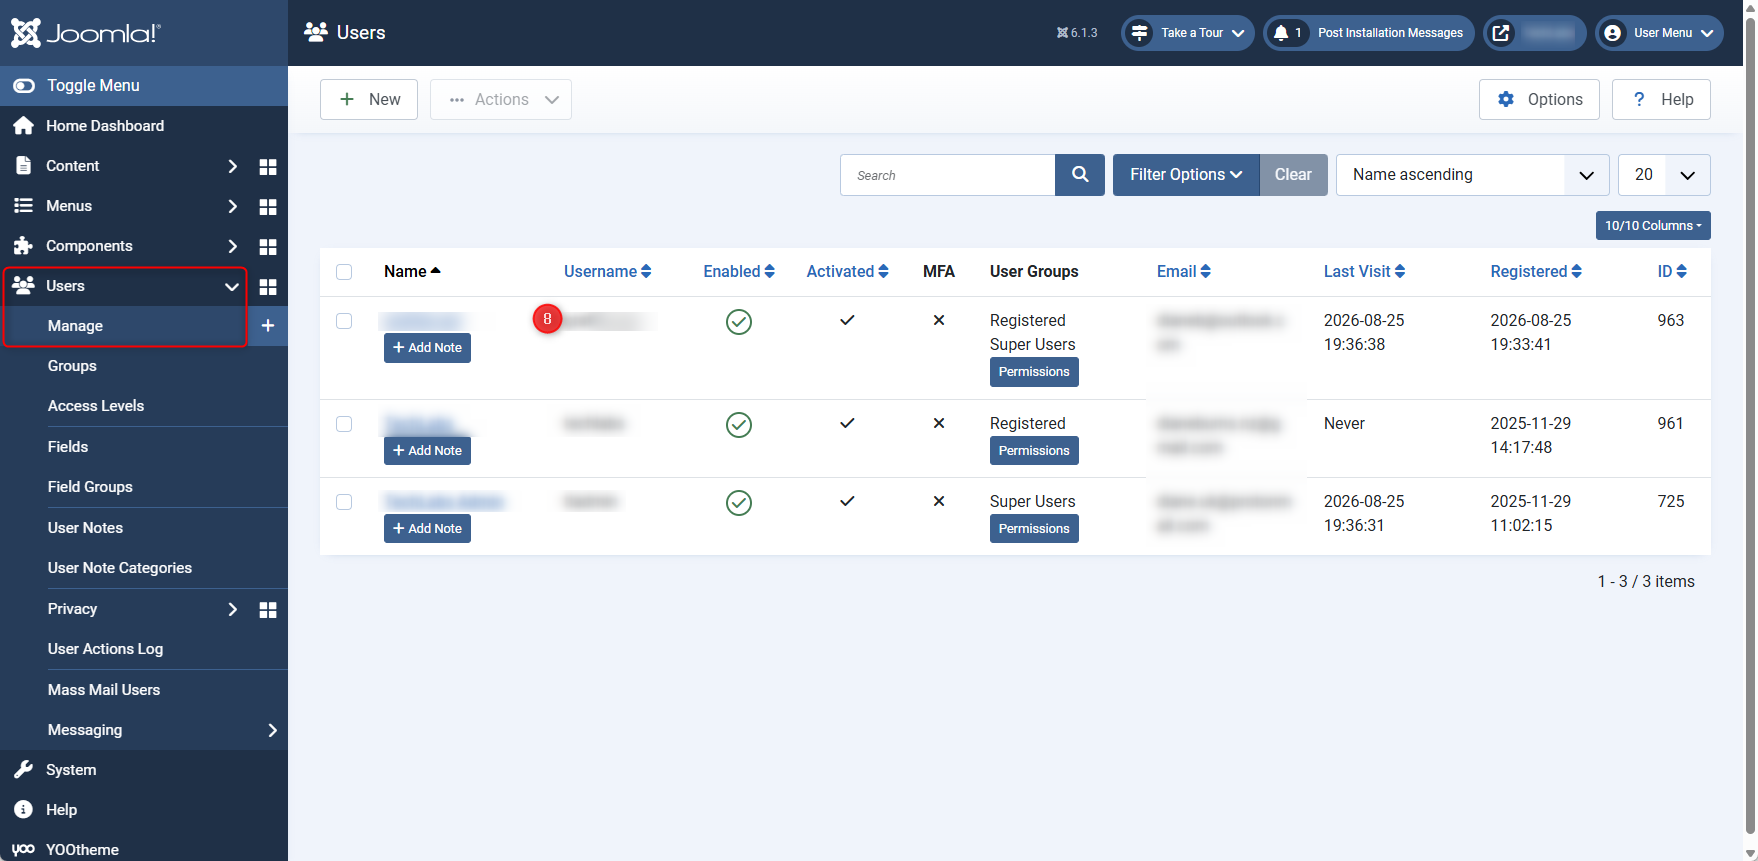Image resolution: width=1758 pixels, height=861 pixels.
Task: Sort by Last Visit column
Action: (1364, 272)
